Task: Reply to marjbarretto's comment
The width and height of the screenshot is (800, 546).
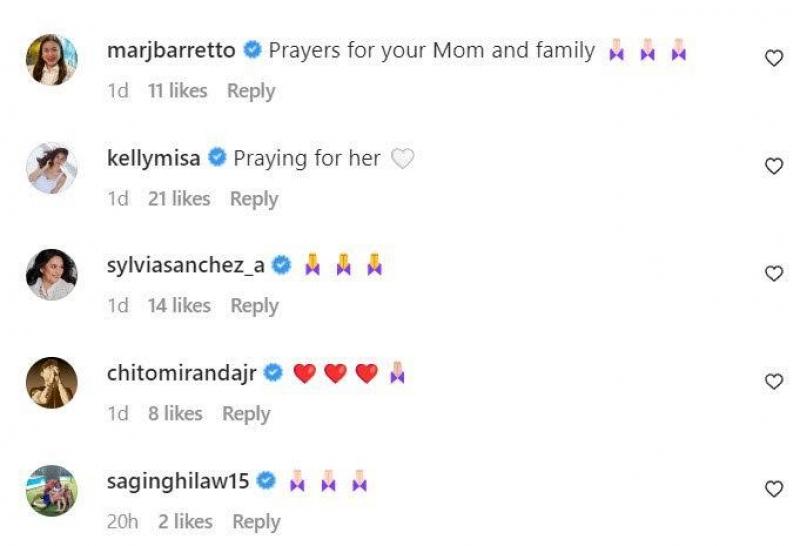Action: click(x=250, y=91)
